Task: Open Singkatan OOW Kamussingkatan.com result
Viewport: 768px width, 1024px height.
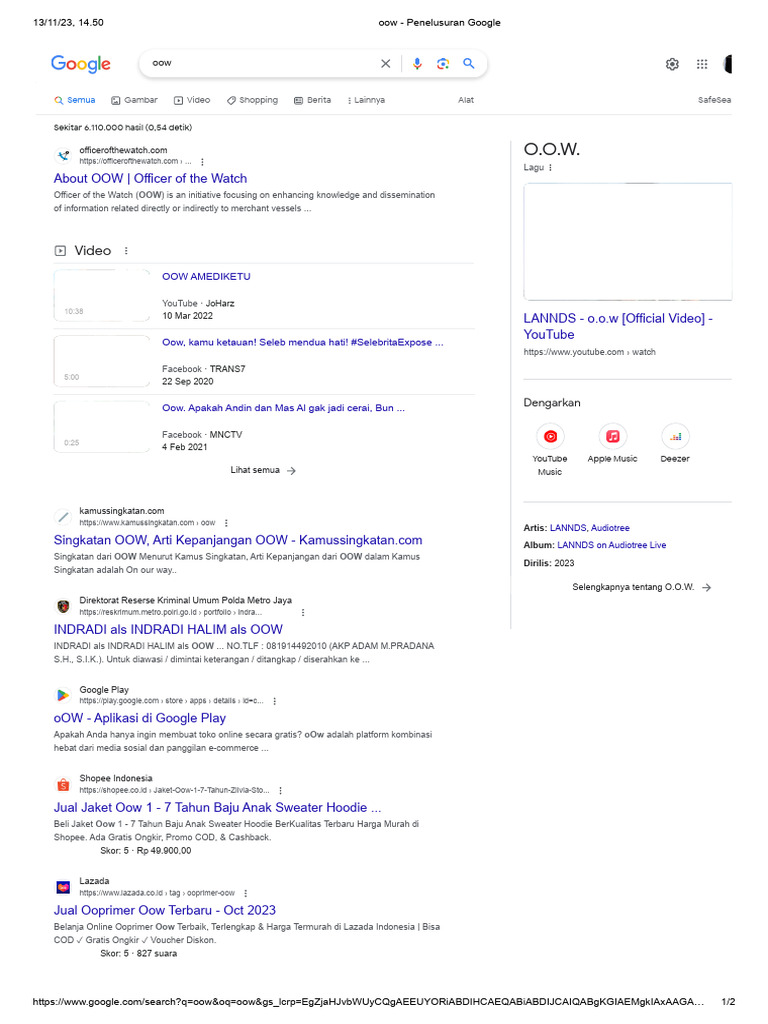Action: pyautogui.click(x=238, y=540)
